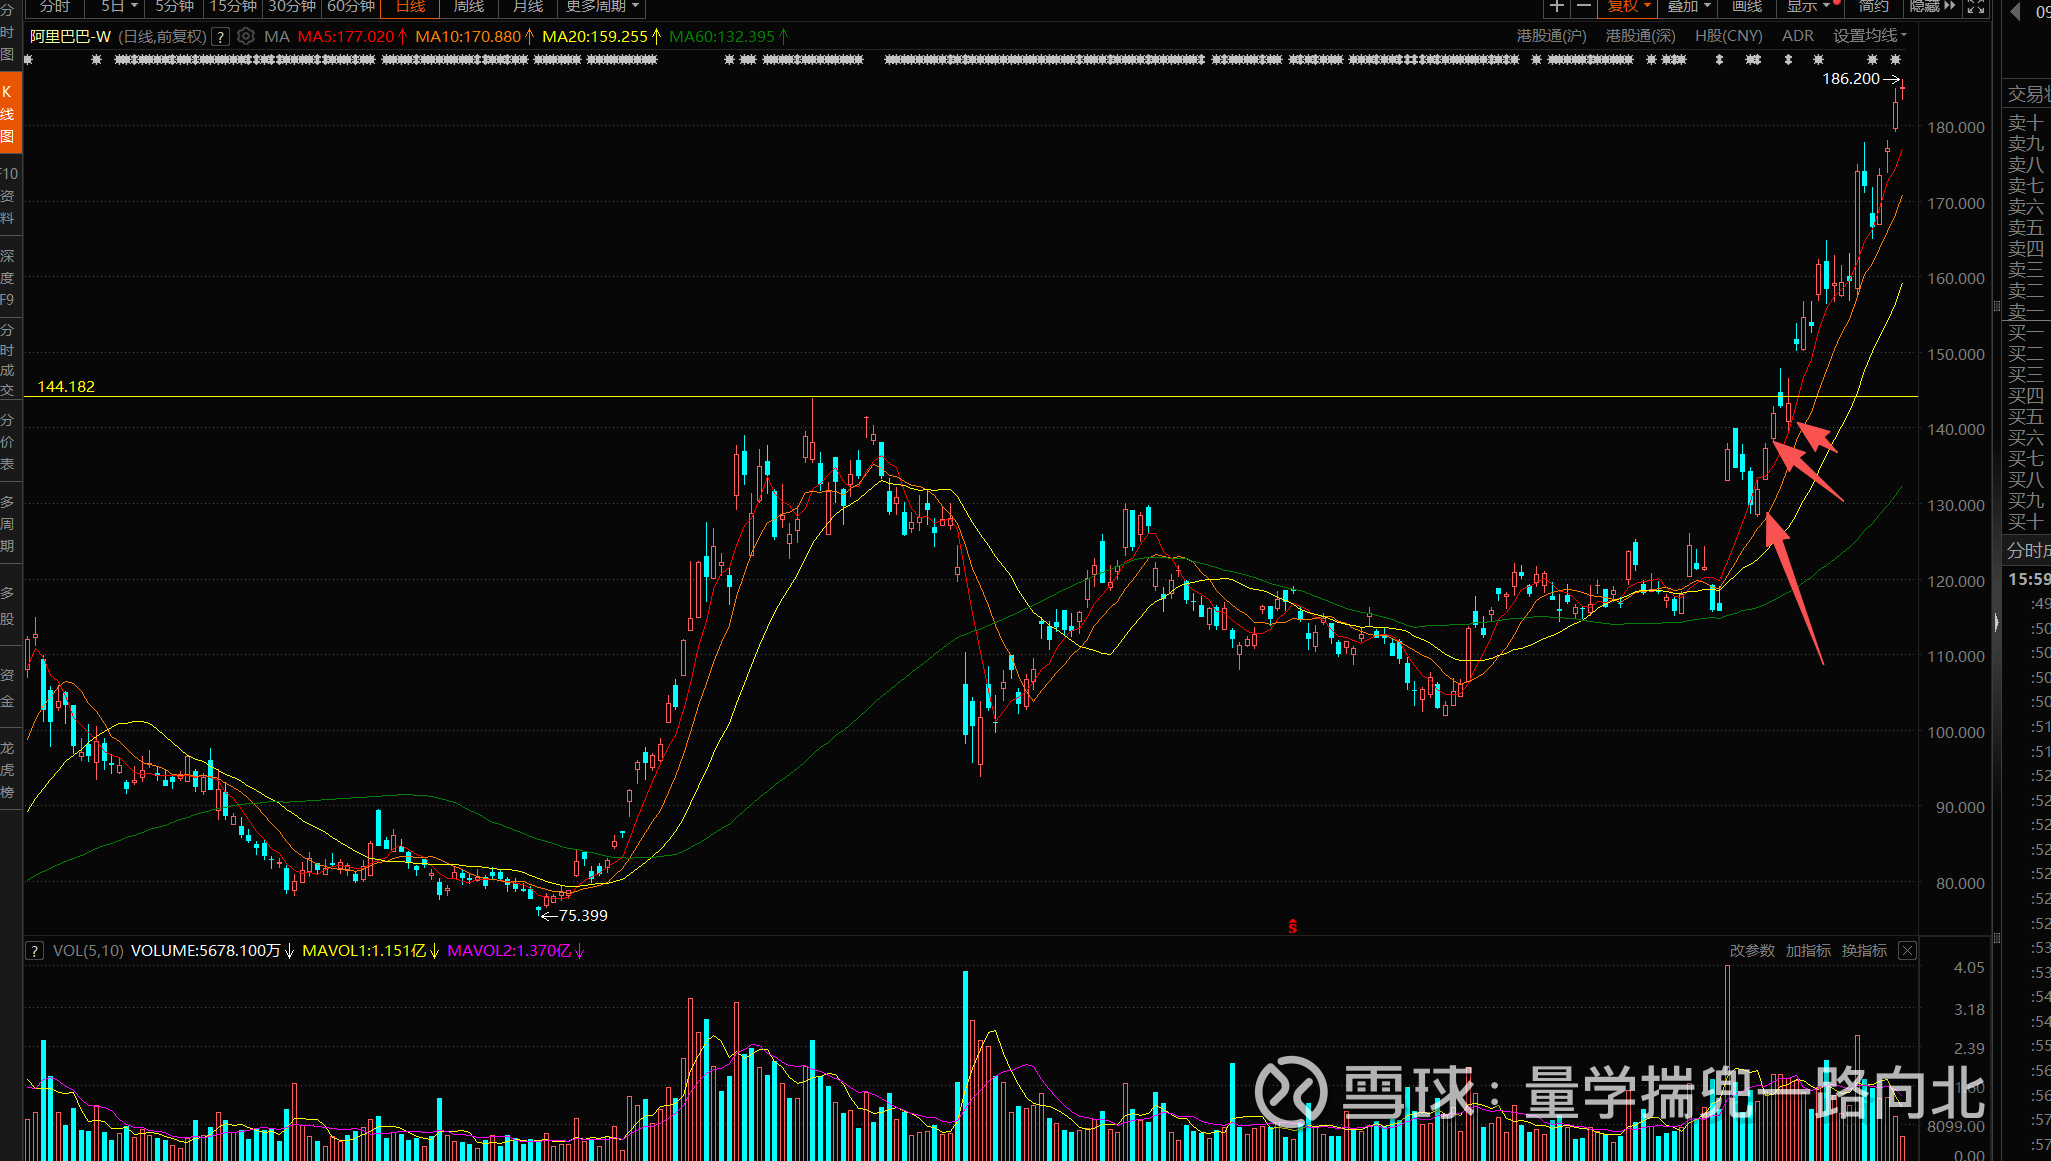This screenshot has width=2051, height=1161.
Task: Click help icon beside 阿里巴巴-W title
Action: coord(221,36)
